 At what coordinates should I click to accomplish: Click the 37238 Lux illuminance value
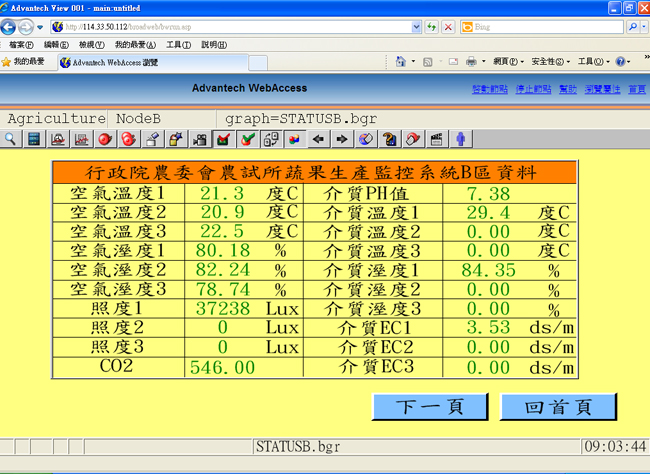(x=223, y=309)
